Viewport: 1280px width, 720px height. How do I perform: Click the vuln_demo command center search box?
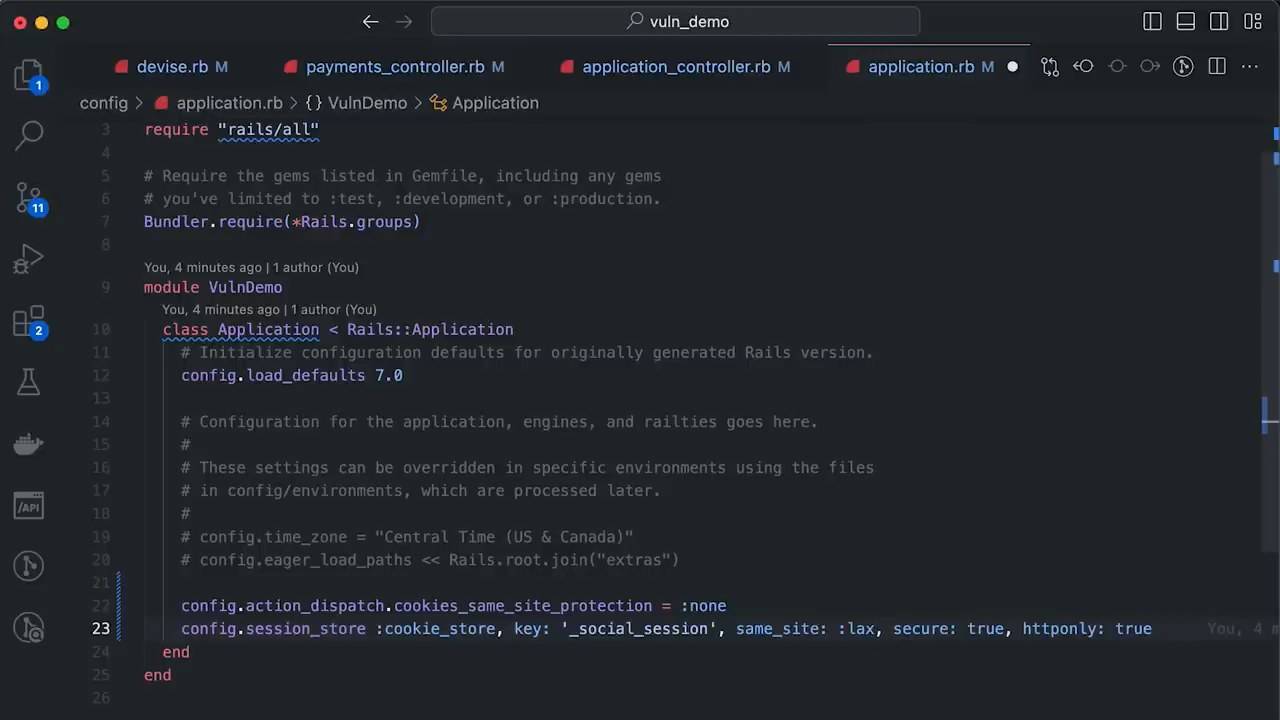pos(675,21)
